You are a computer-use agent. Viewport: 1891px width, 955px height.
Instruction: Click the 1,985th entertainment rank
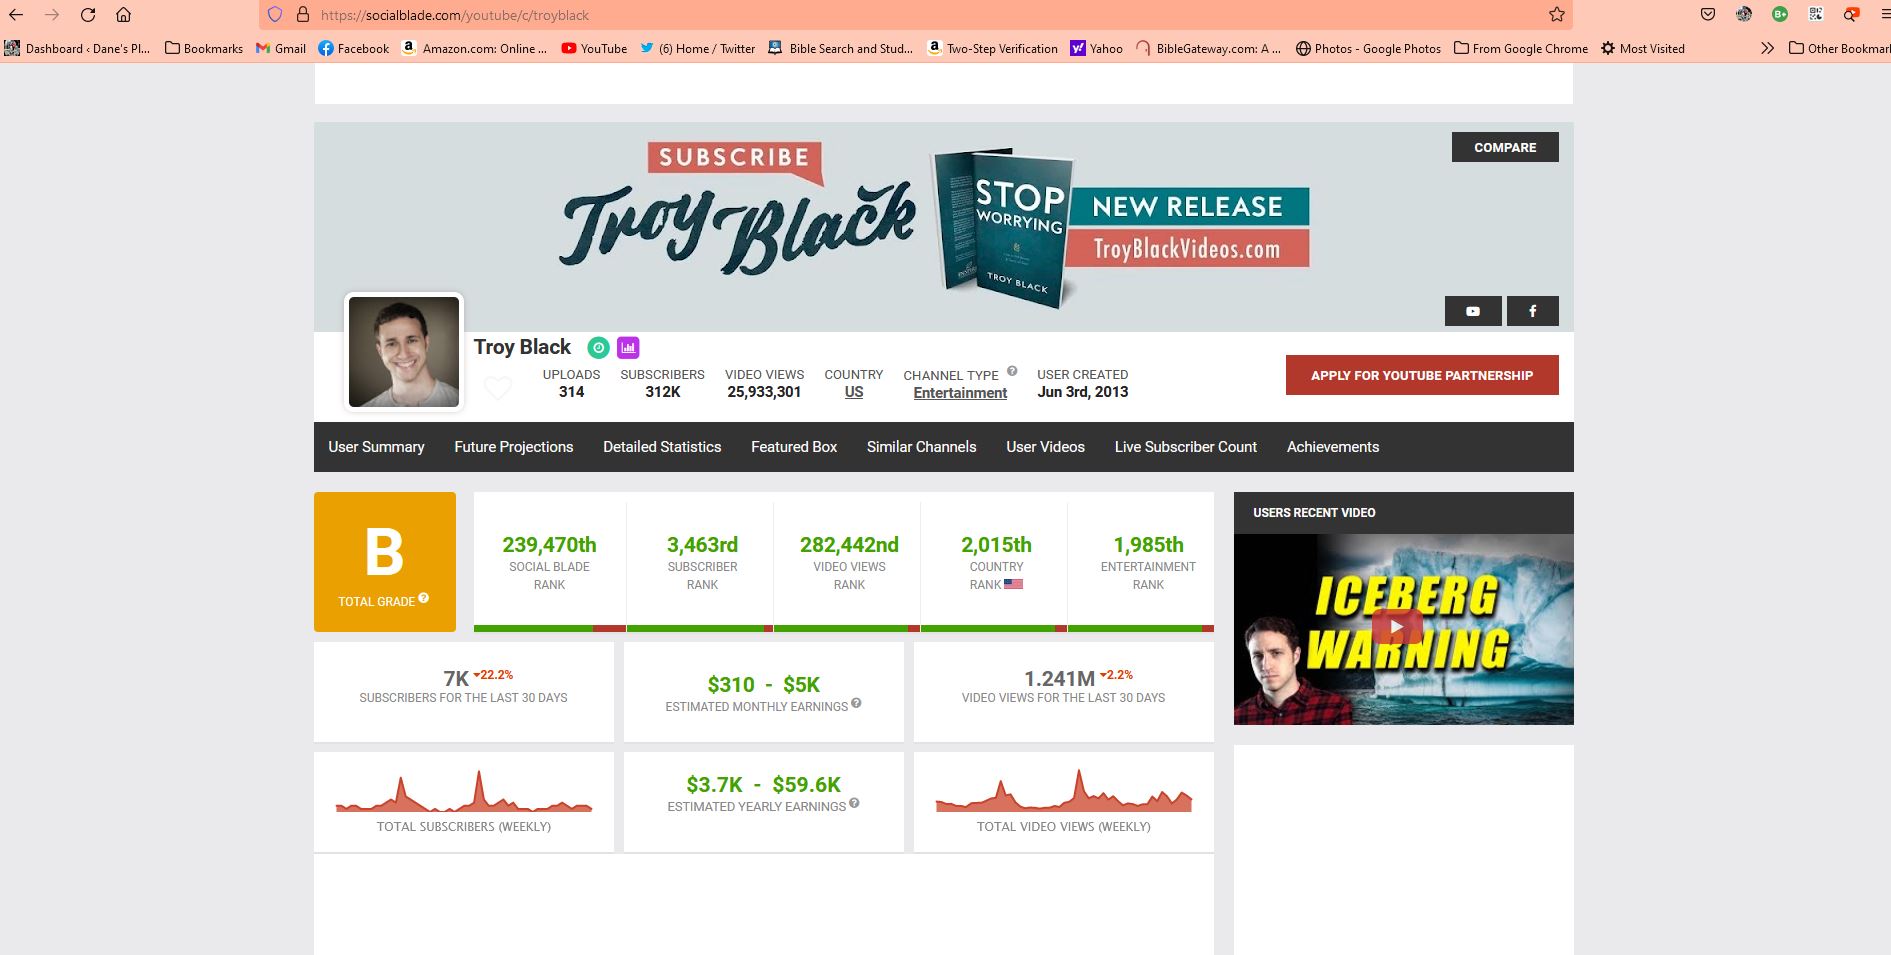coord(1148,545)
